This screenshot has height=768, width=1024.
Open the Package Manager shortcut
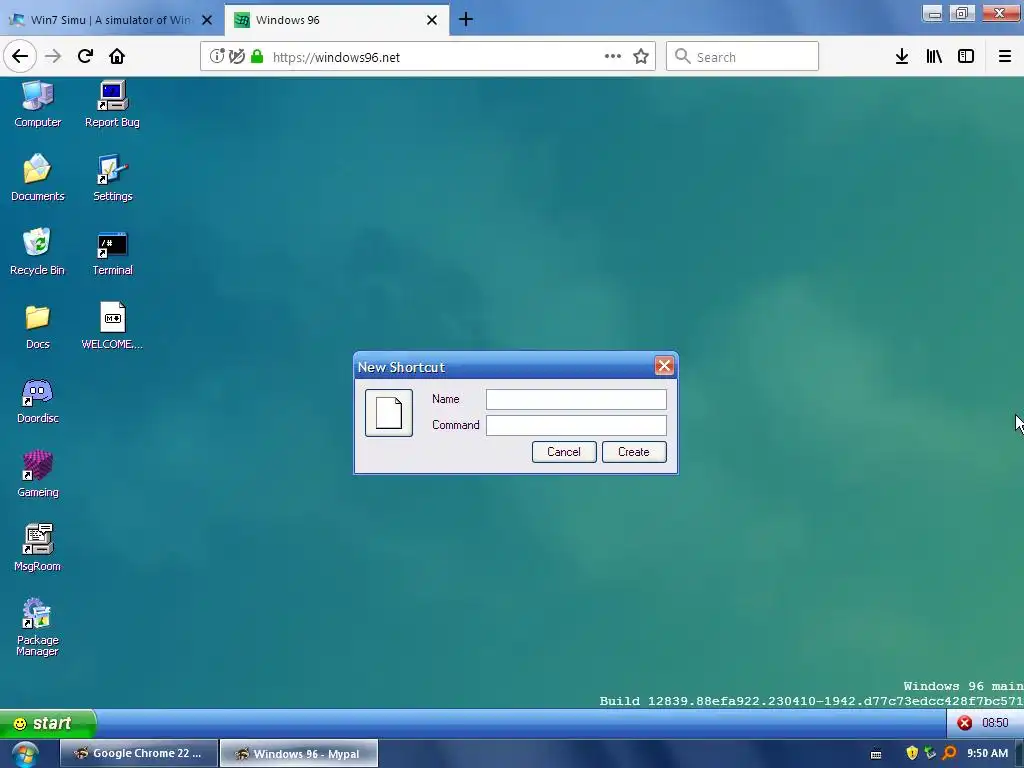[x=37, y=627]
